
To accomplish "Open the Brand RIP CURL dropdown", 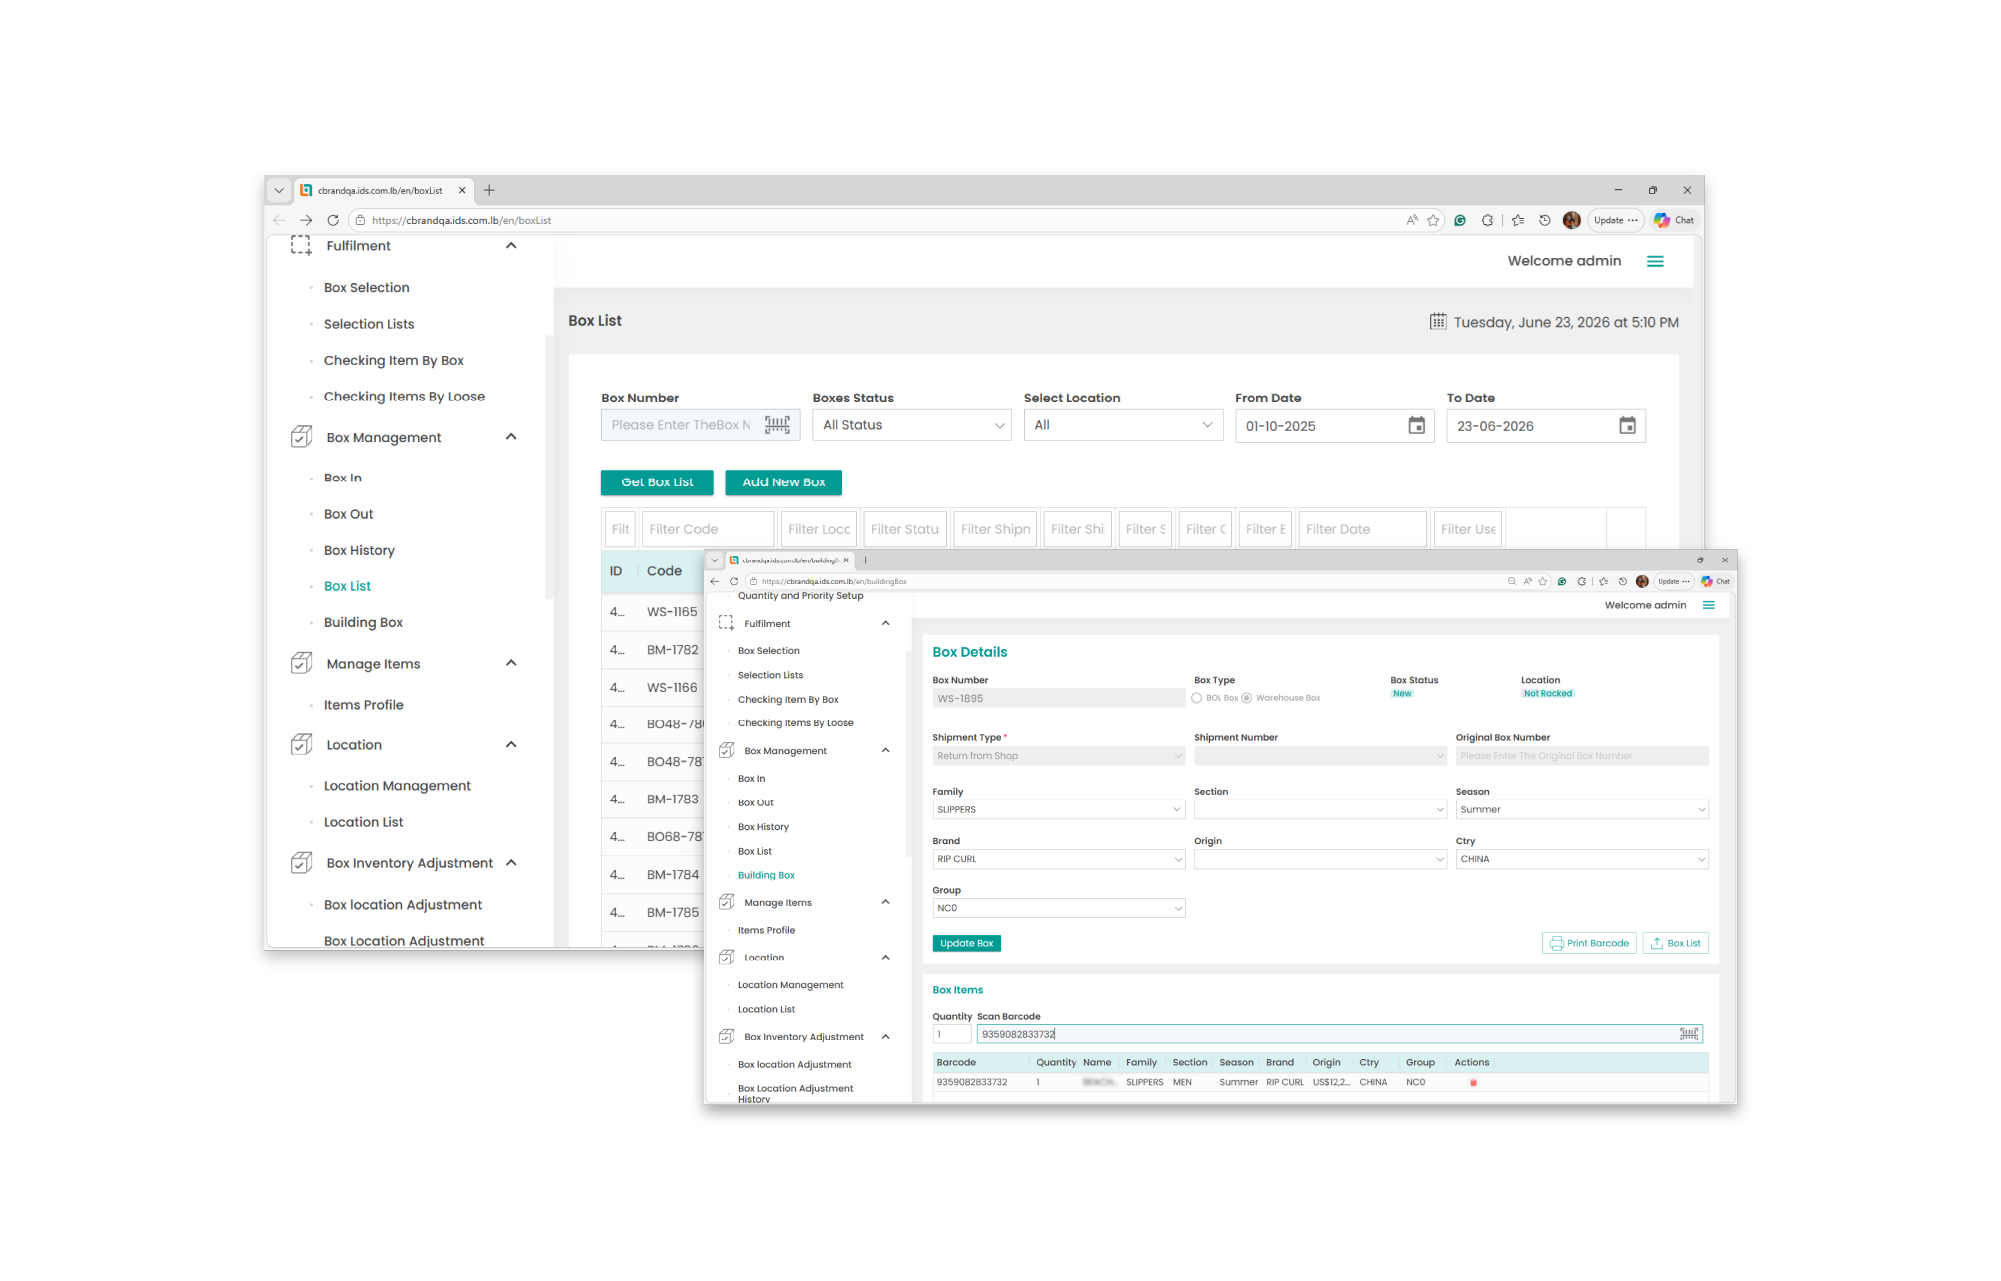I will click(x=1058, y=859).
